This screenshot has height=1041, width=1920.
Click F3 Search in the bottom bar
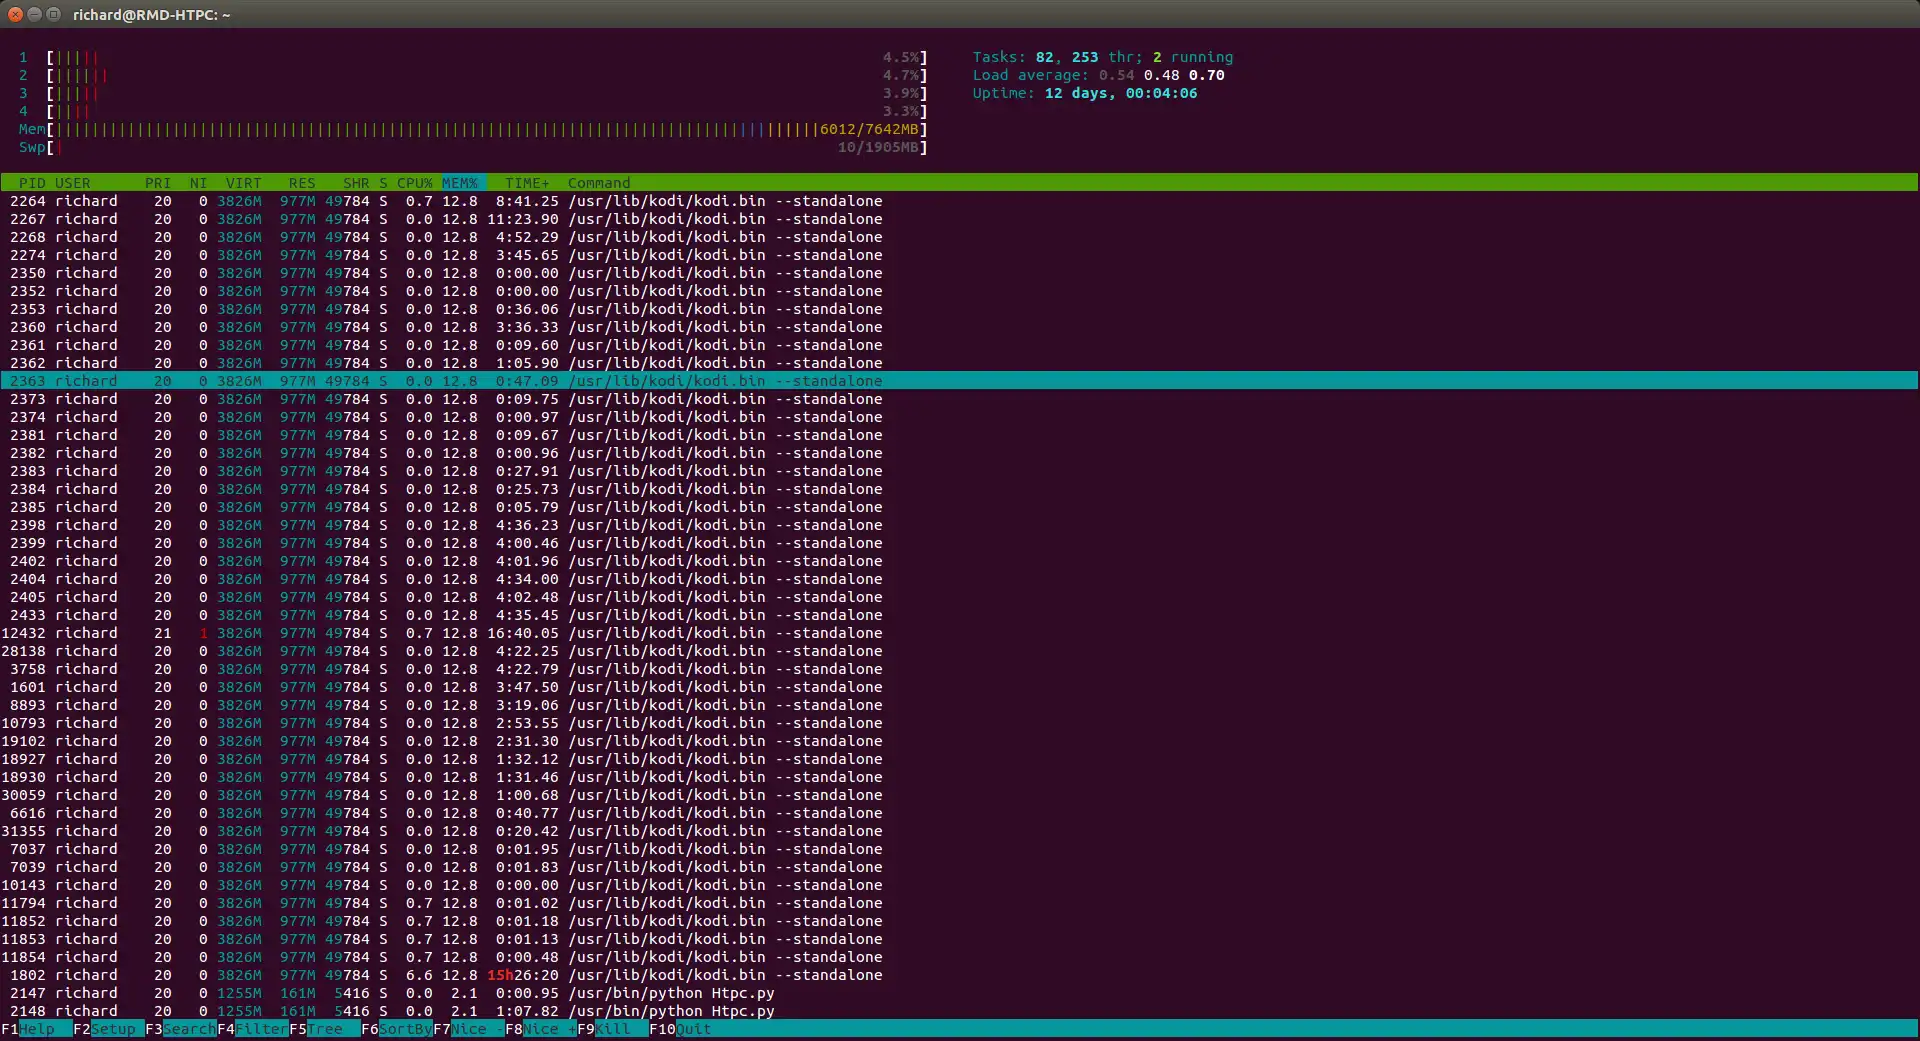[180, 1029]
